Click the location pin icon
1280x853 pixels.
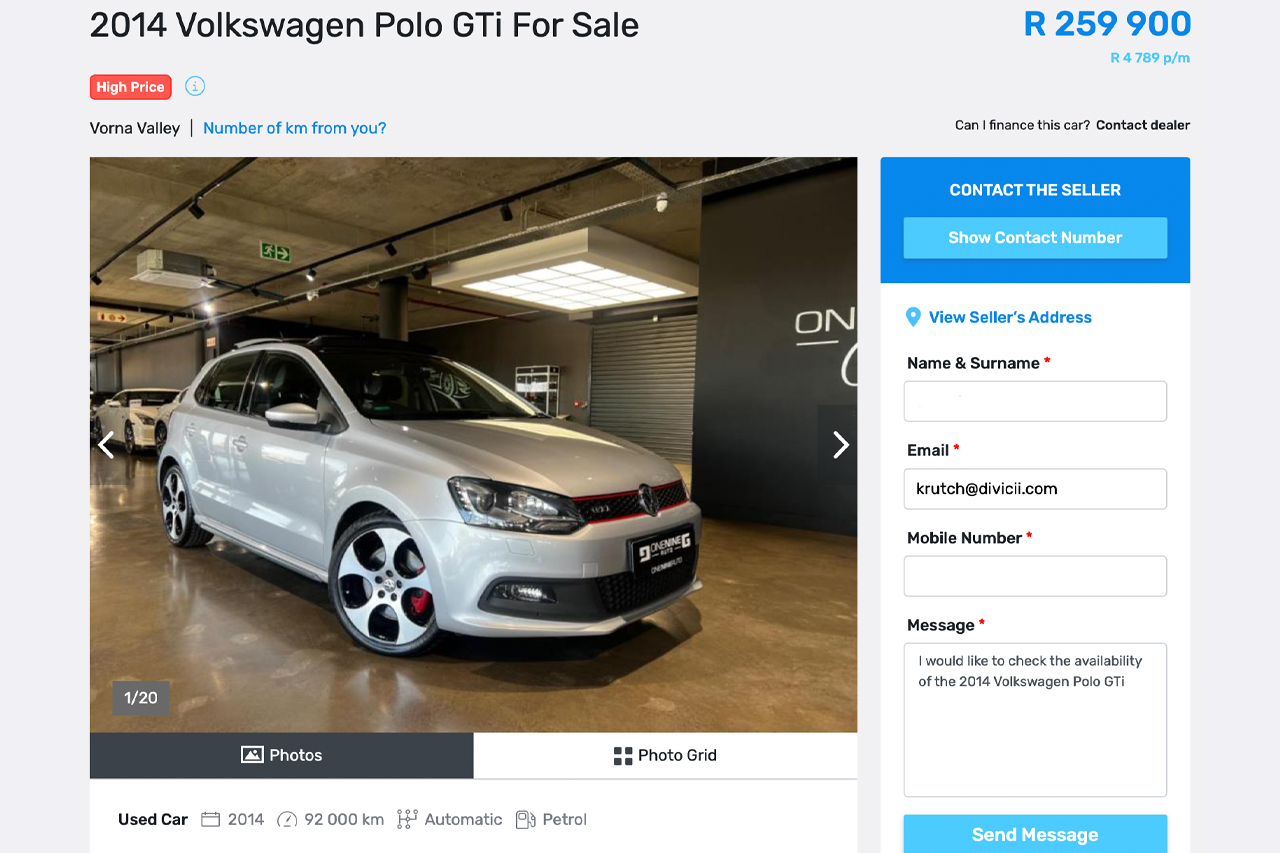[x=913, y=317]
